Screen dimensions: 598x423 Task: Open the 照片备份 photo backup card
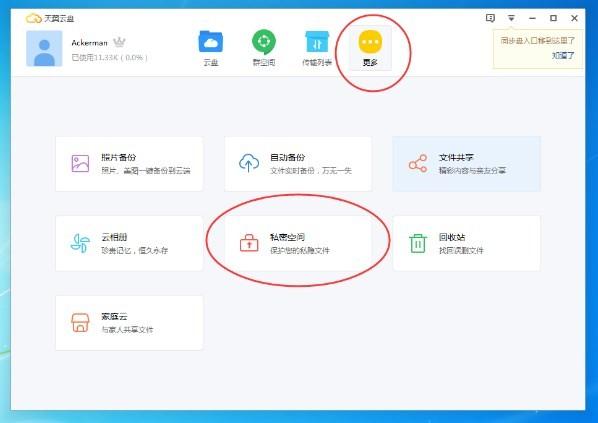point(129,164)
